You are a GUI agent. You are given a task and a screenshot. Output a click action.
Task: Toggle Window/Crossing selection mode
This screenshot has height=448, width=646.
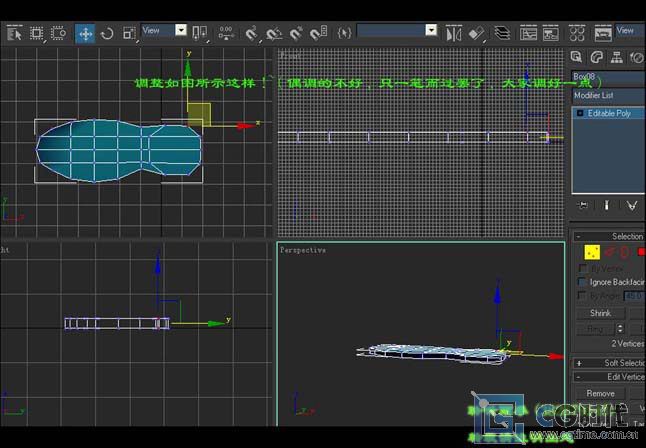58,33
